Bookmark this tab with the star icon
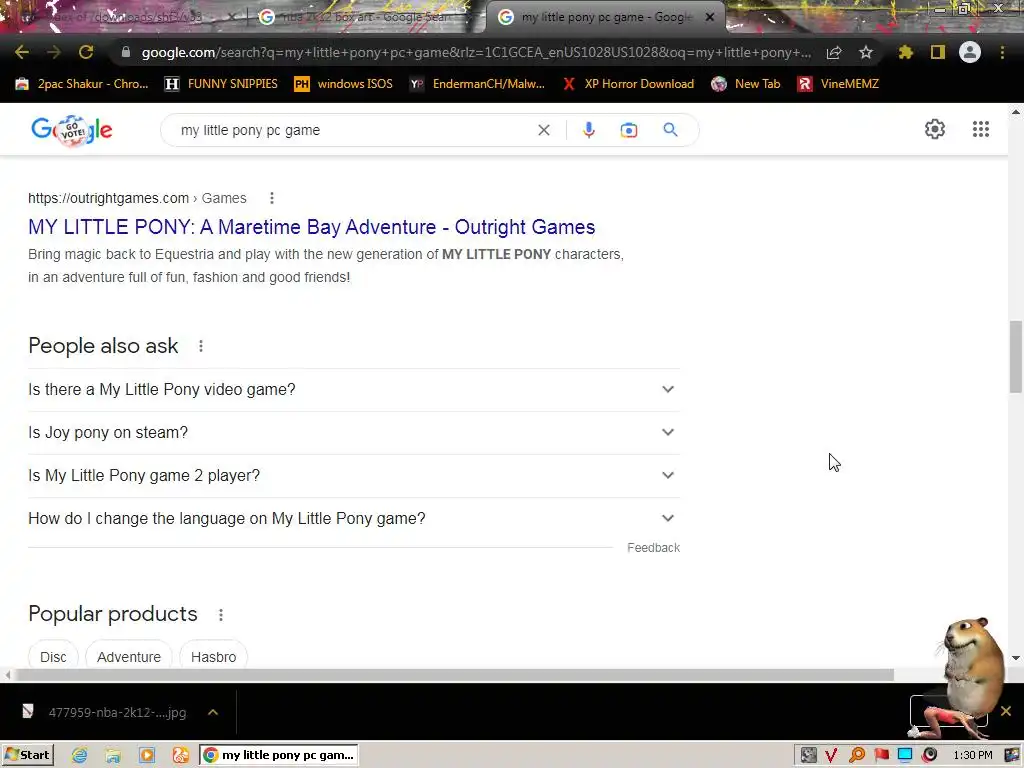1024x768 pixels. coord(866,52)
